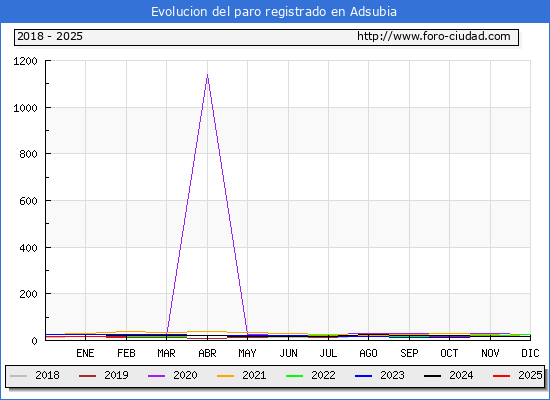Click the dark red 2019 legend swatch
This screenshot has height=400, width=550.
coord(87,376)
